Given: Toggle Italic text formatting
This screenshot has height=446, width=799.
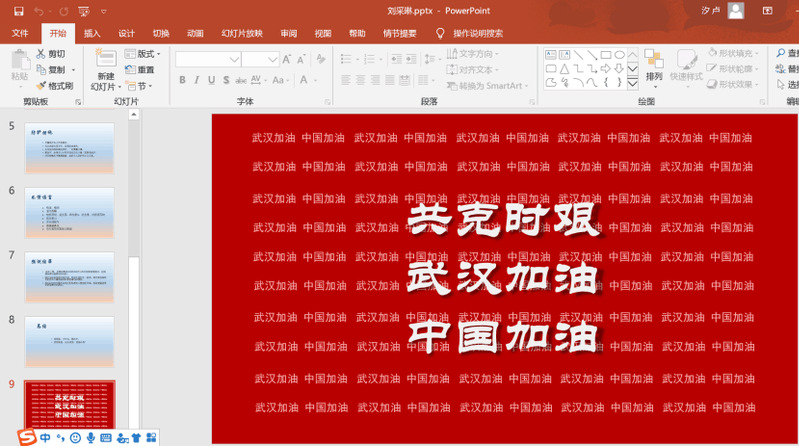Looking at the screenshot, I should click(197, 81).
